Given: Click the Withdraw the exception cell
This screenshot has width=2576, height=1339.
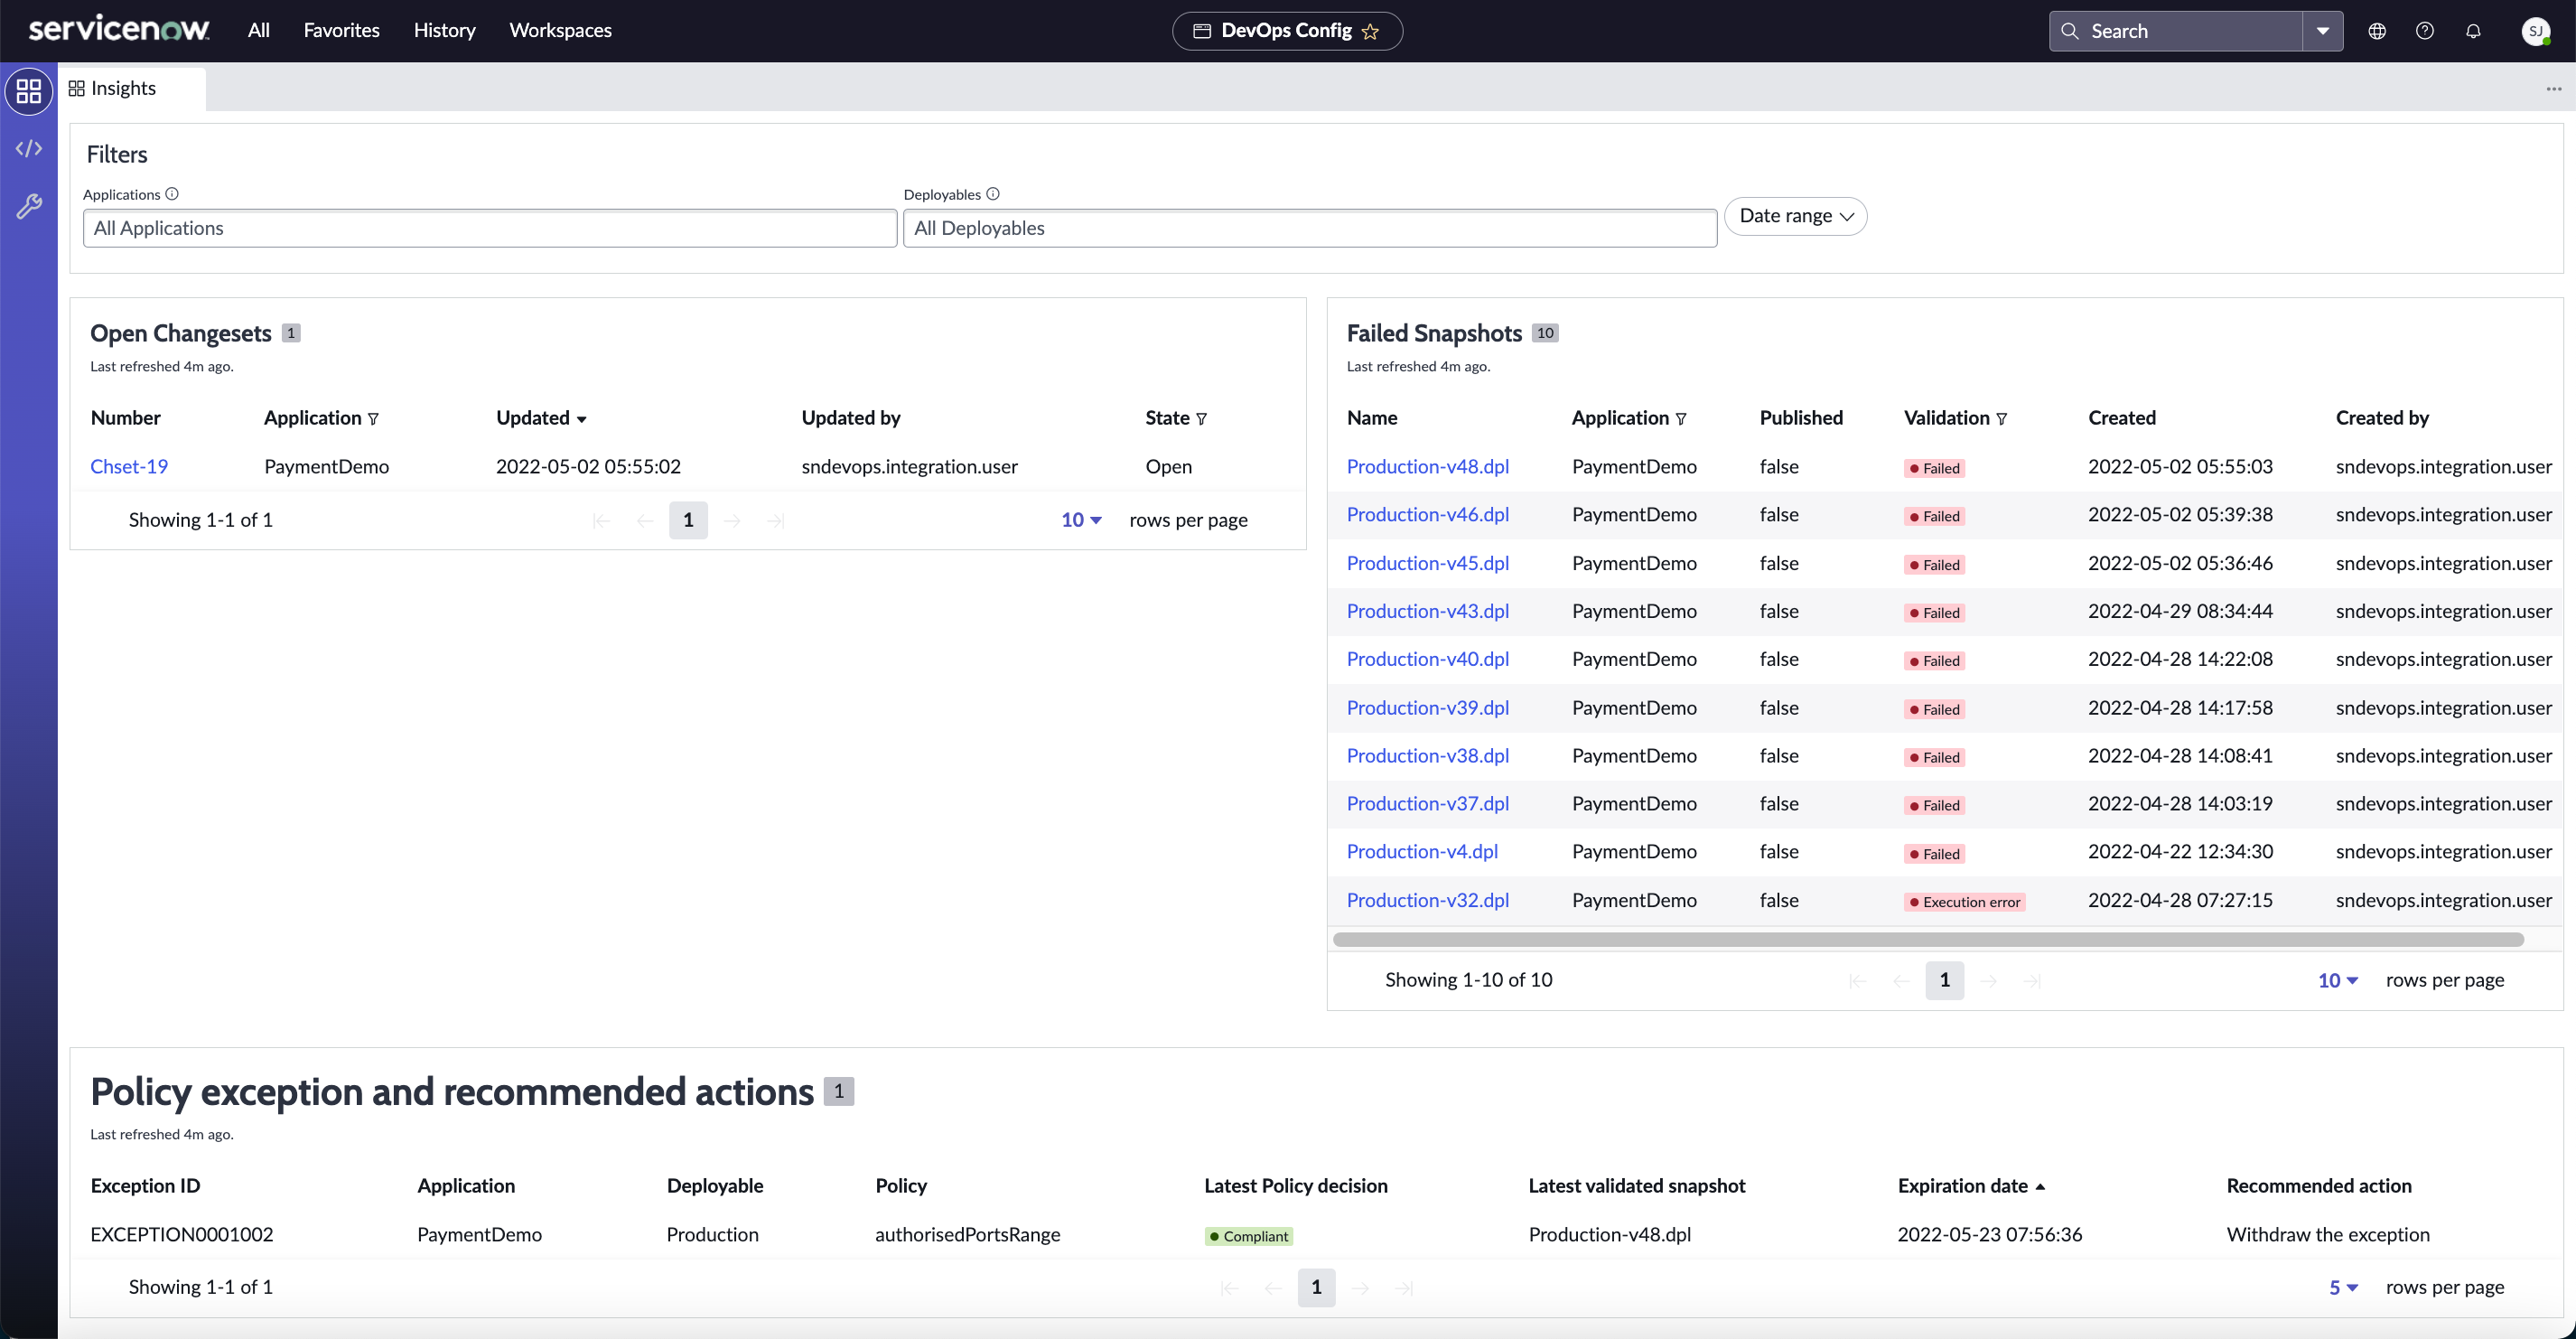Looking at the screenshot, I should [x=2328, y=1235].
